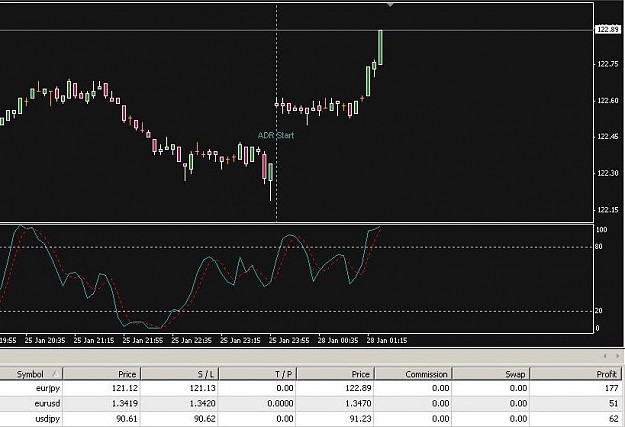Image resolution: width=625 pixels, height=427 pixels.
Task: Click the usdjpy current price 91.23
Action: (360, 419)
